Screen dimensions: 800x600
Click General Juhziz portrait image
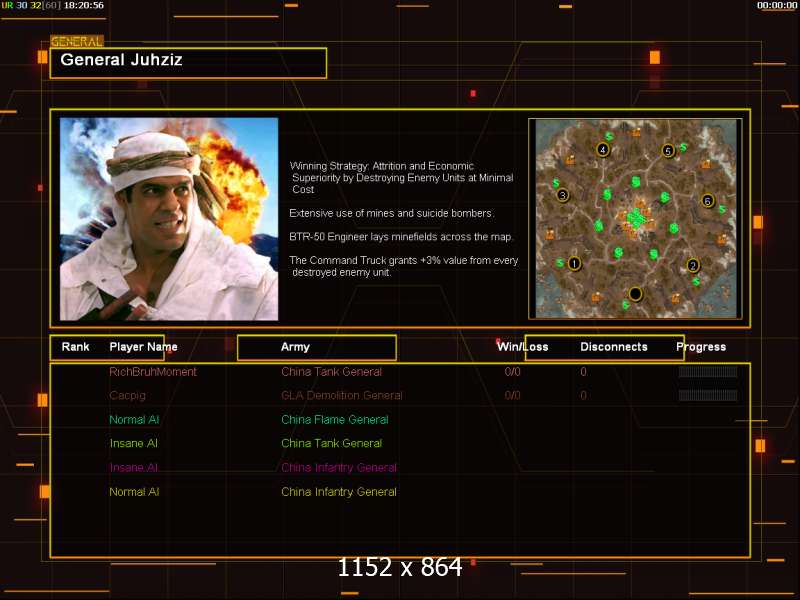169,219
